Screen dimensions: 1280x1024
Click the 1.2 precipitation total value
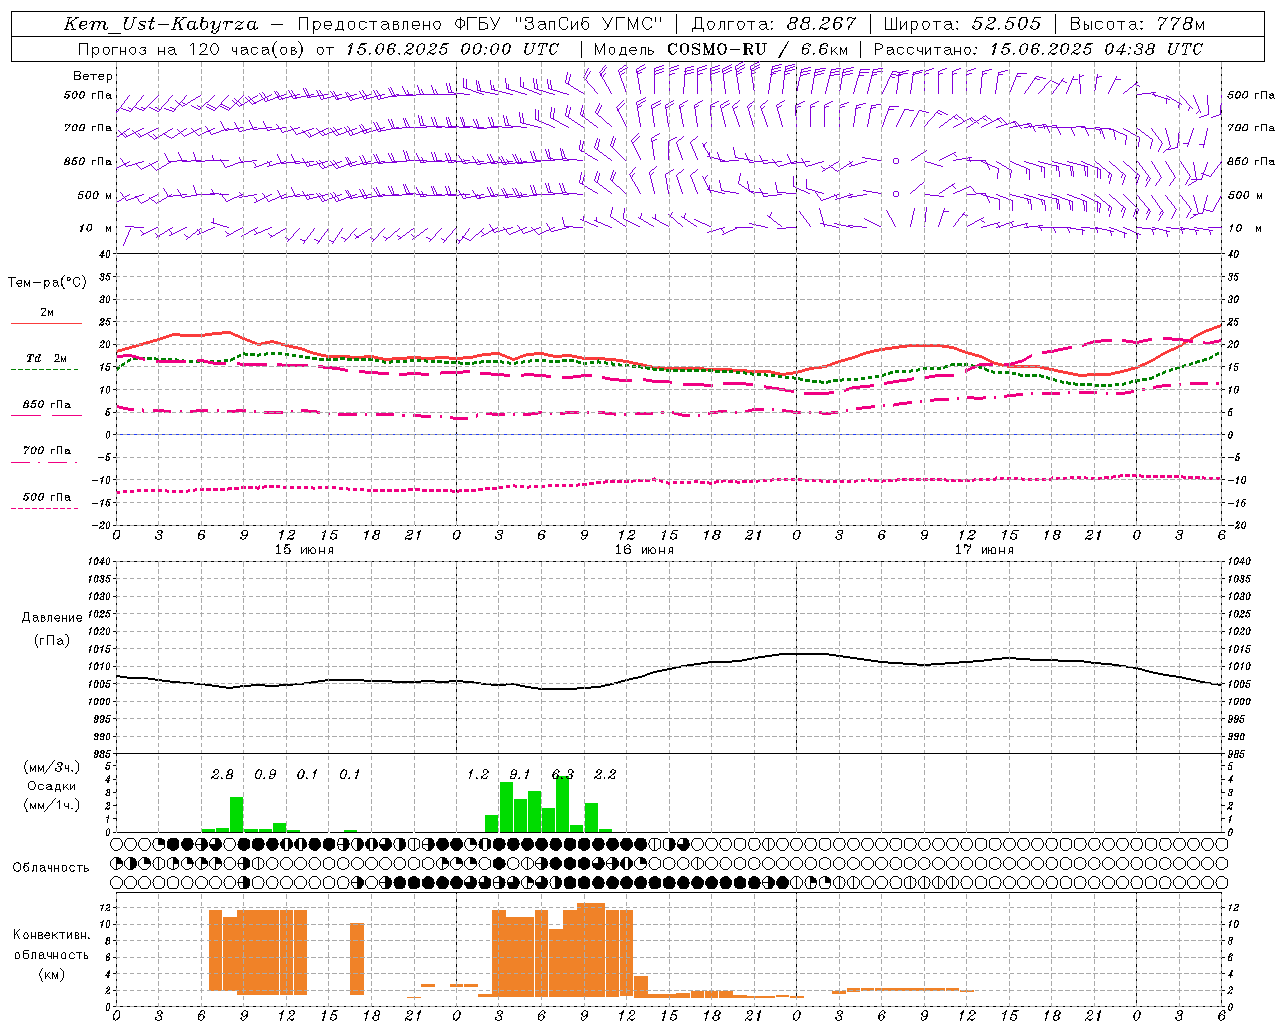(478, 774)
